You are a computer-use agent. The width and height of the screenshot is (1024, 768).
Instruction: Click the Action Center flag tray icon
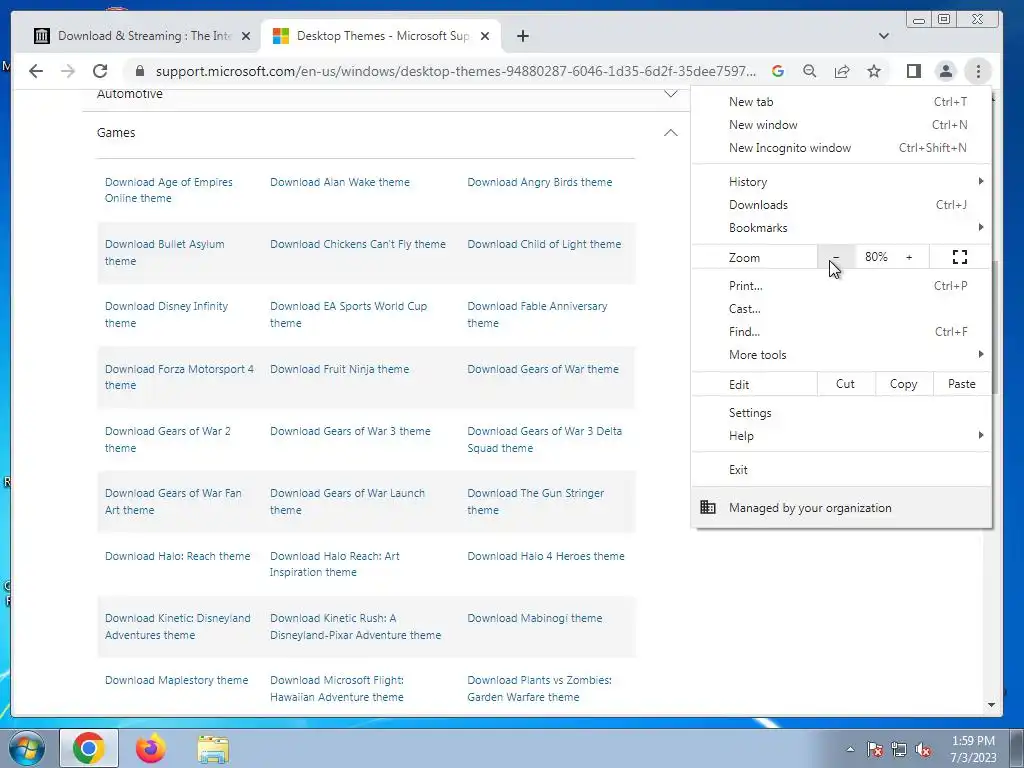[874, 749]
